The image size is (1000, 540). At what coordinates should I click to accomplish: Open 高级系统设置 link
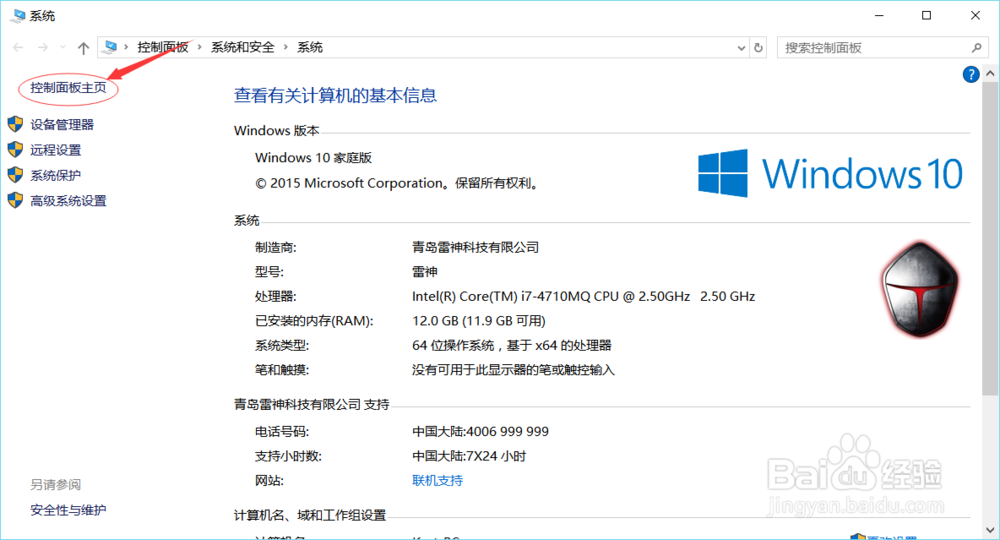click(68, 201)
